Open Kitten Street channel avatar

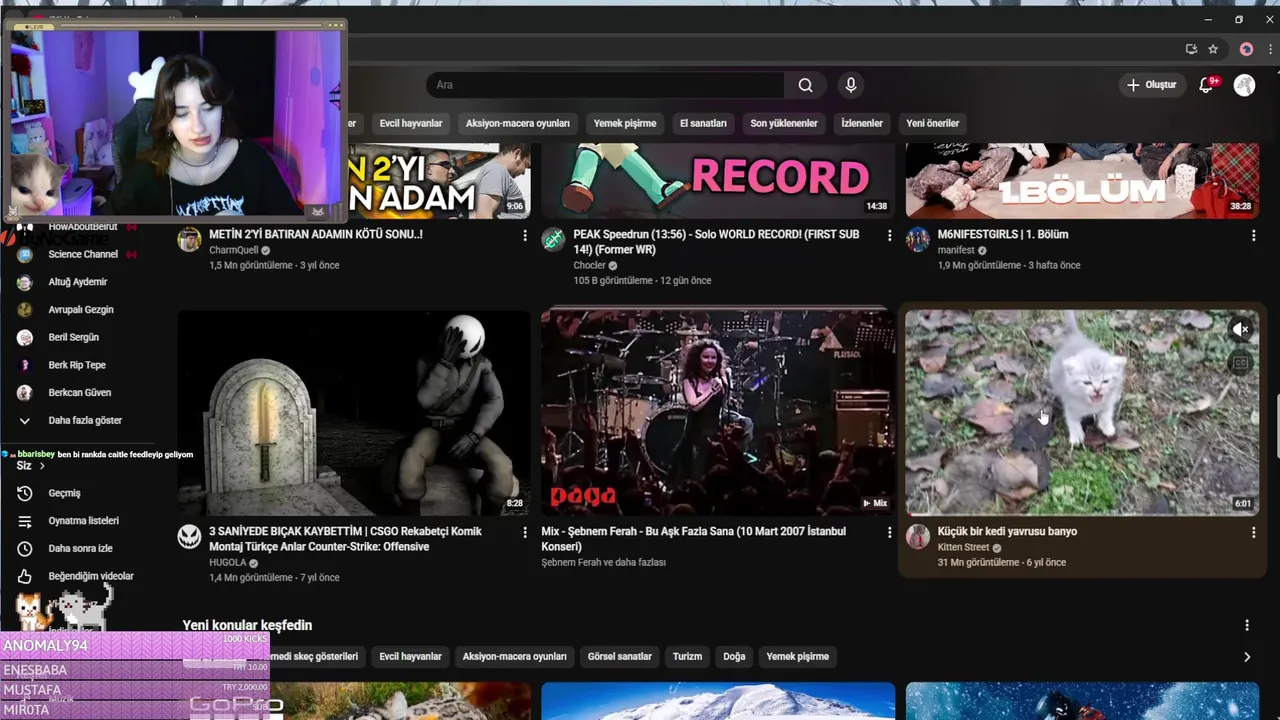coord(917,537)
